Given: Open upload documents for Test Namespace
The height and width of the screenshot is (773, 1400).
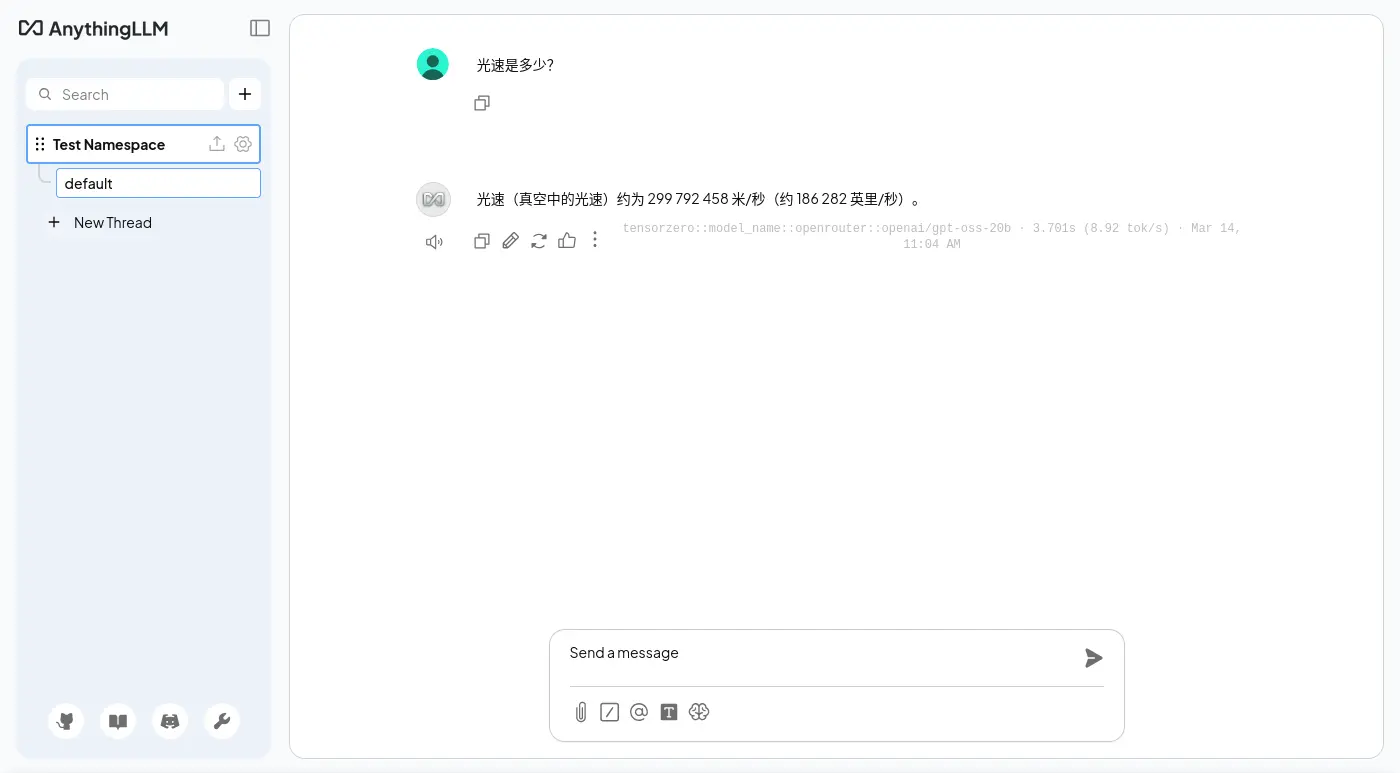Looking at the screenshot, I should point(216,144).
